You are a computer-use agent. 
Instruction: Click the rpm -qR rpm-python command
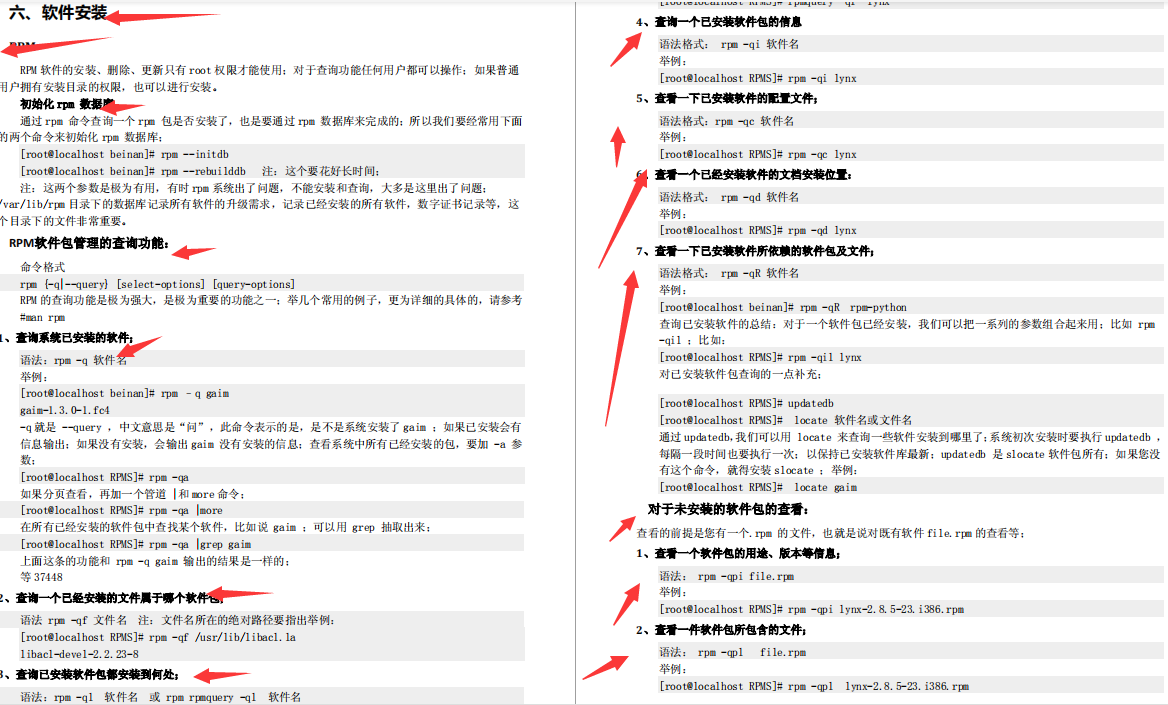tap(783, 307)
